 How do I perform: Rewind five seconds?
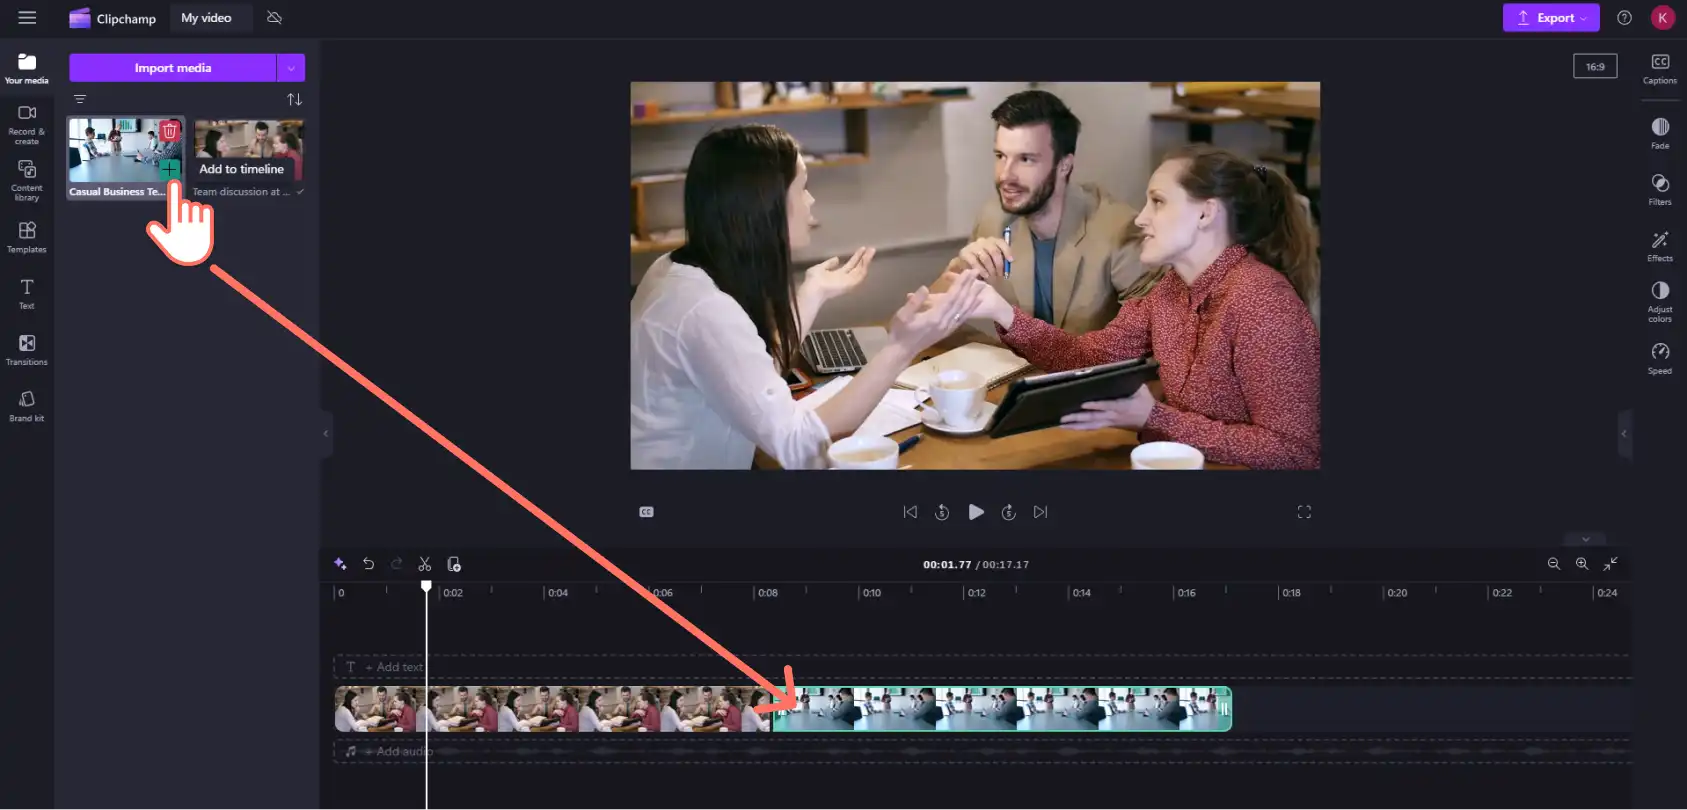[x=942, y=512]
